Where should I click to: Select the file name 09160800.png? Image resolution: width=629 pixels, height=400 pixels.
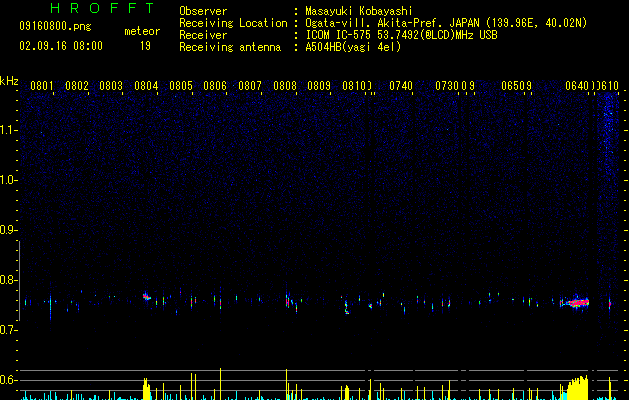click(x=55, y=27)
